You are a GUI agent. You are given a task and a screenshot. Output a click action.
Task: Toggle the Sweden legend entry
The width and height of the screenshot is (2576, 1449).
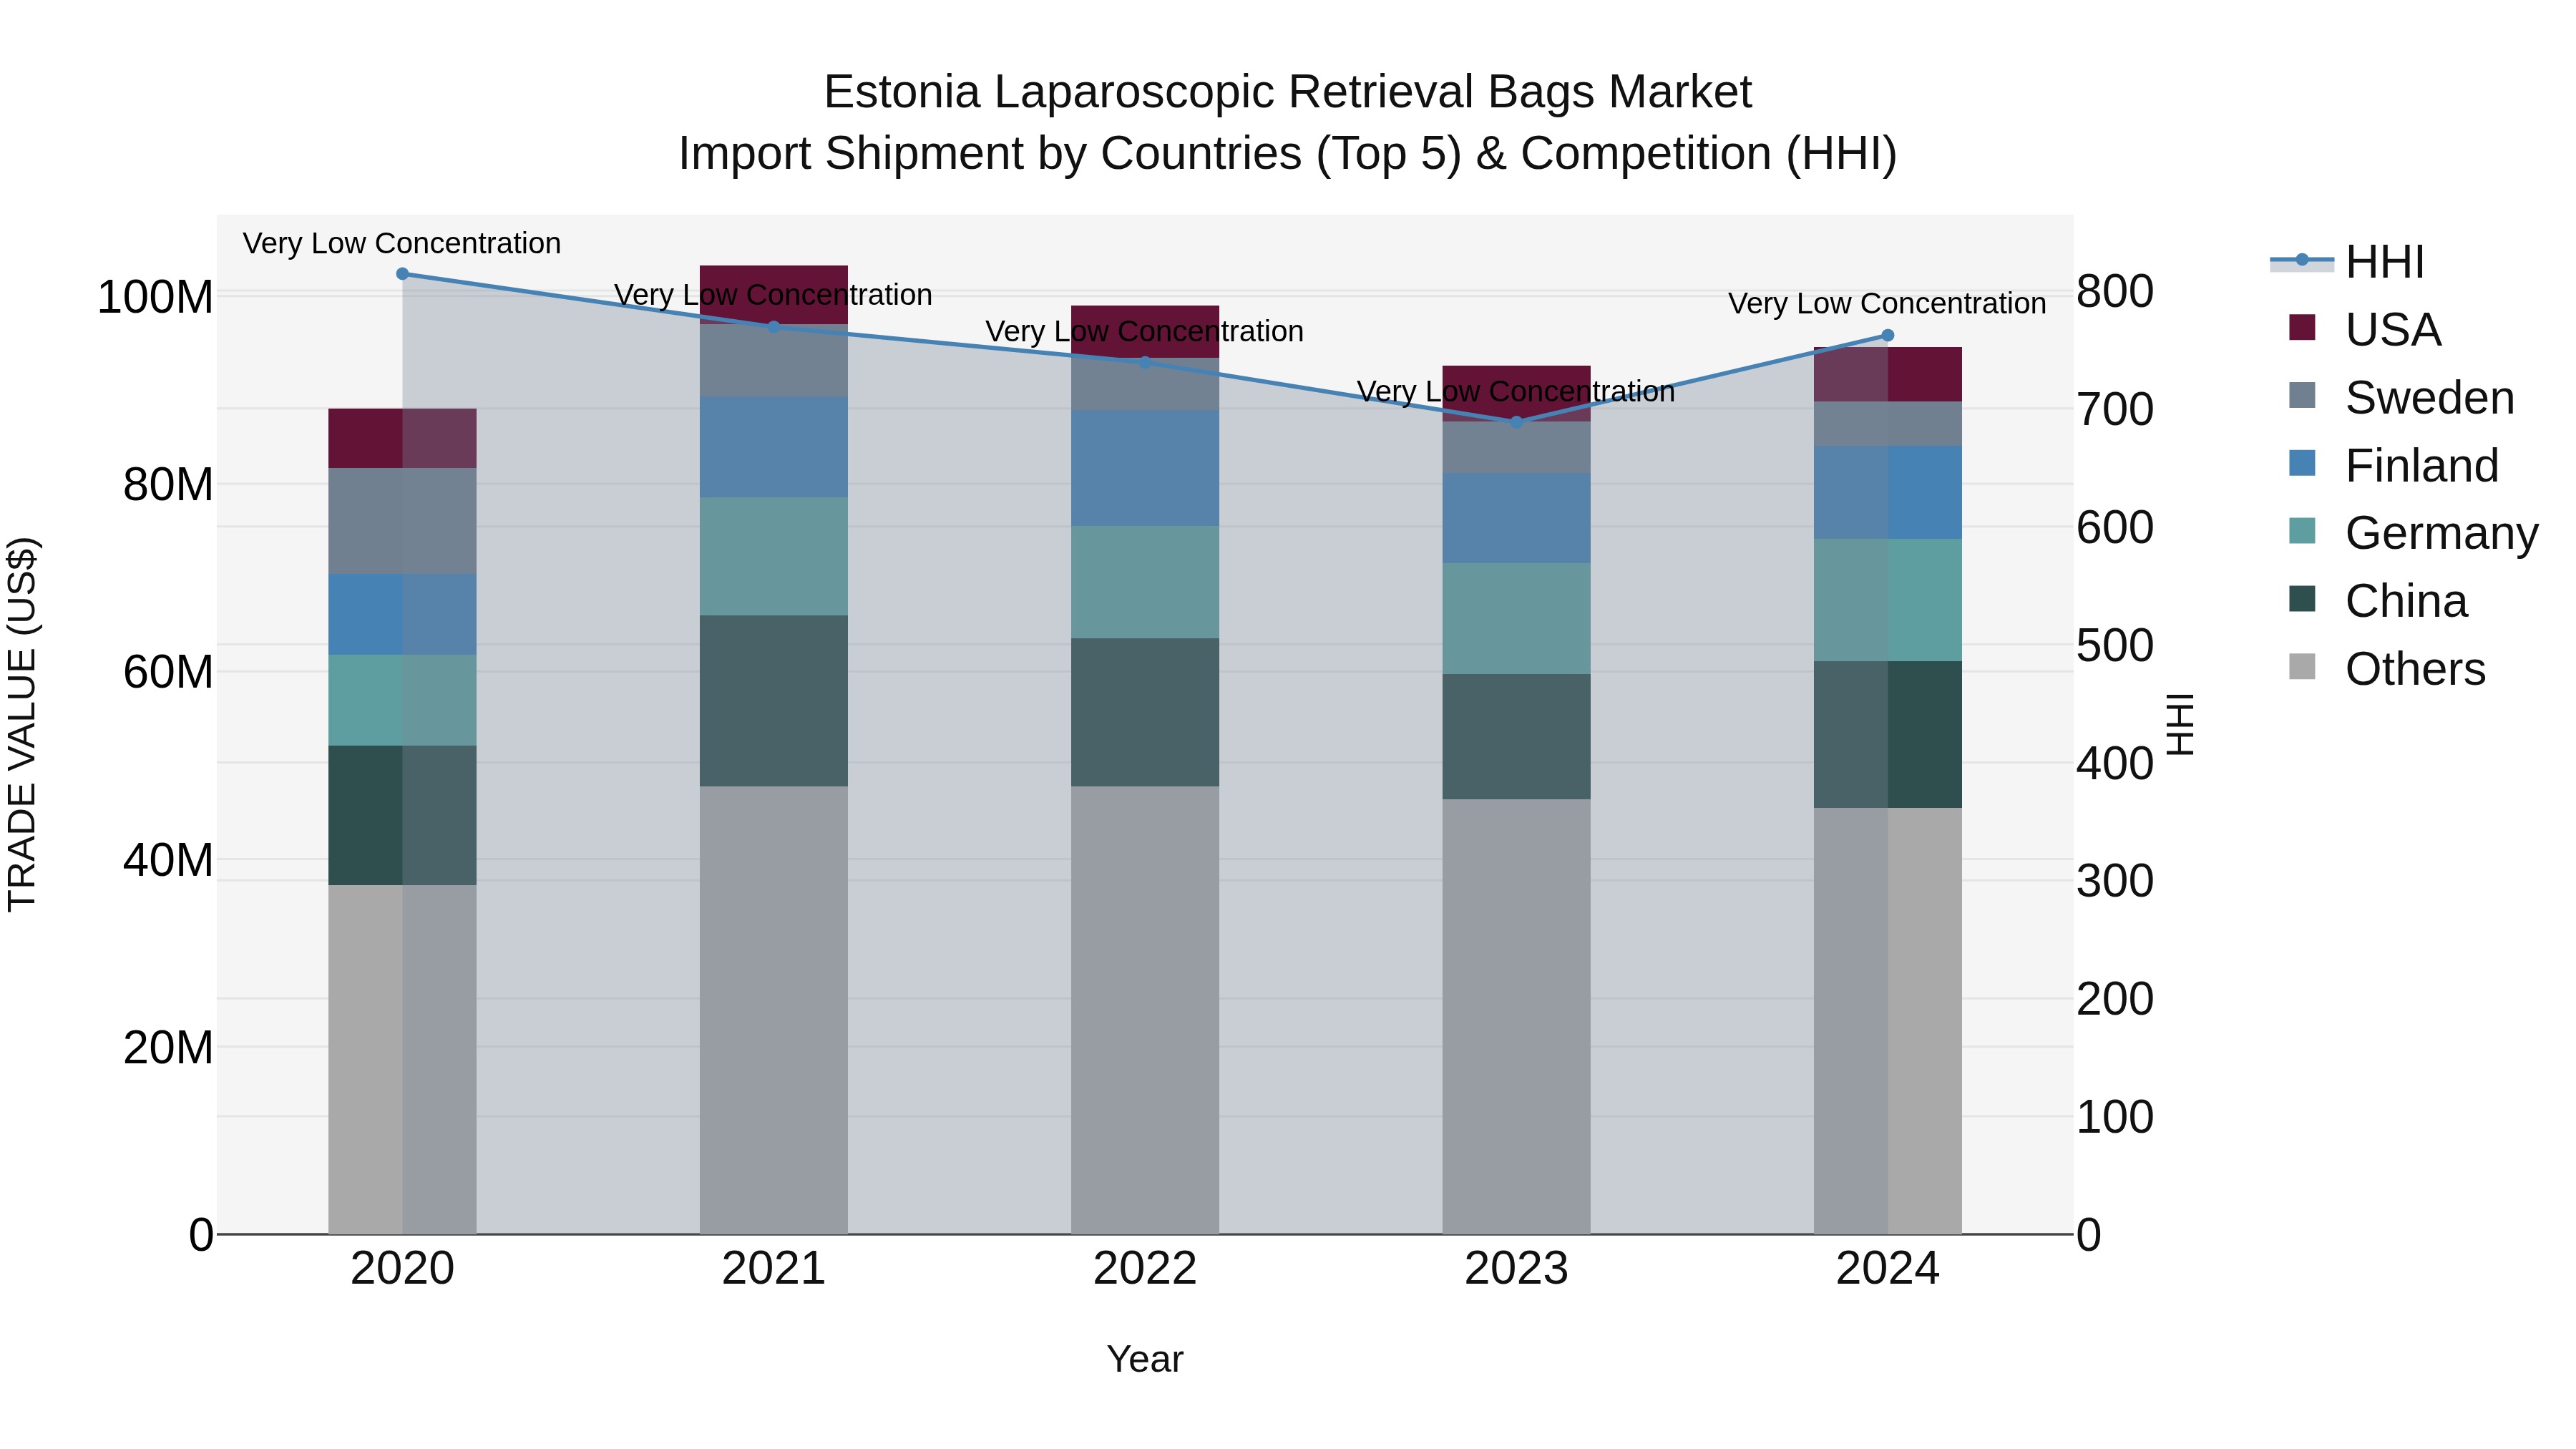[x=2401, y=397]
